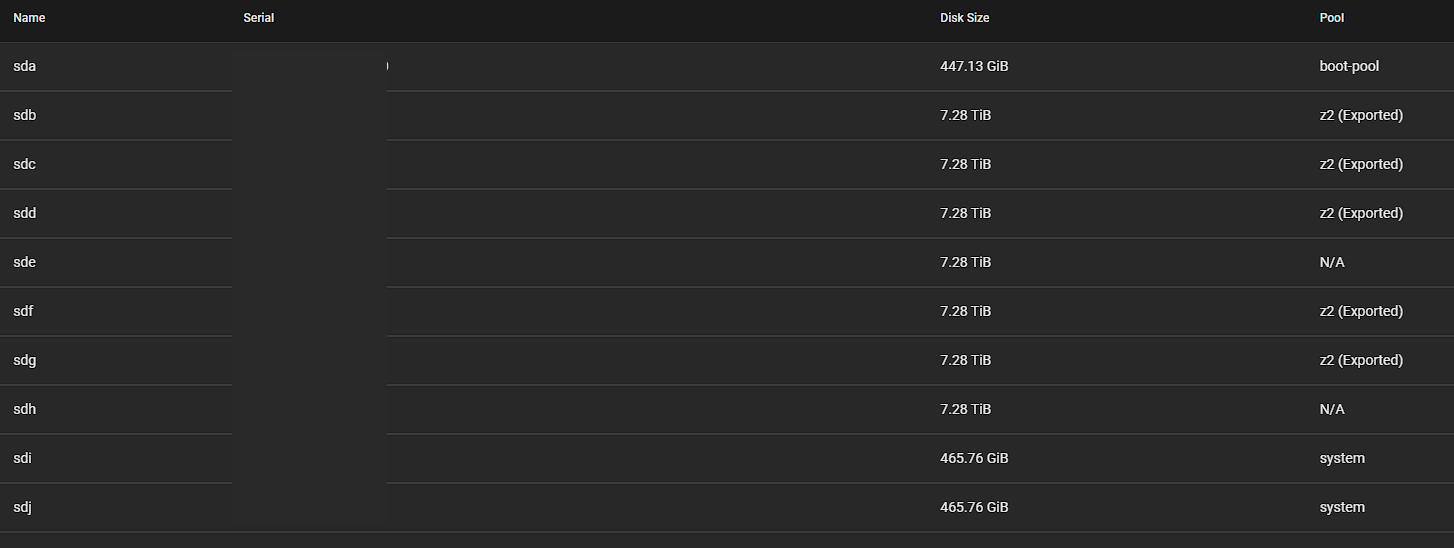Sort disks by Name column header

point(29,18)
